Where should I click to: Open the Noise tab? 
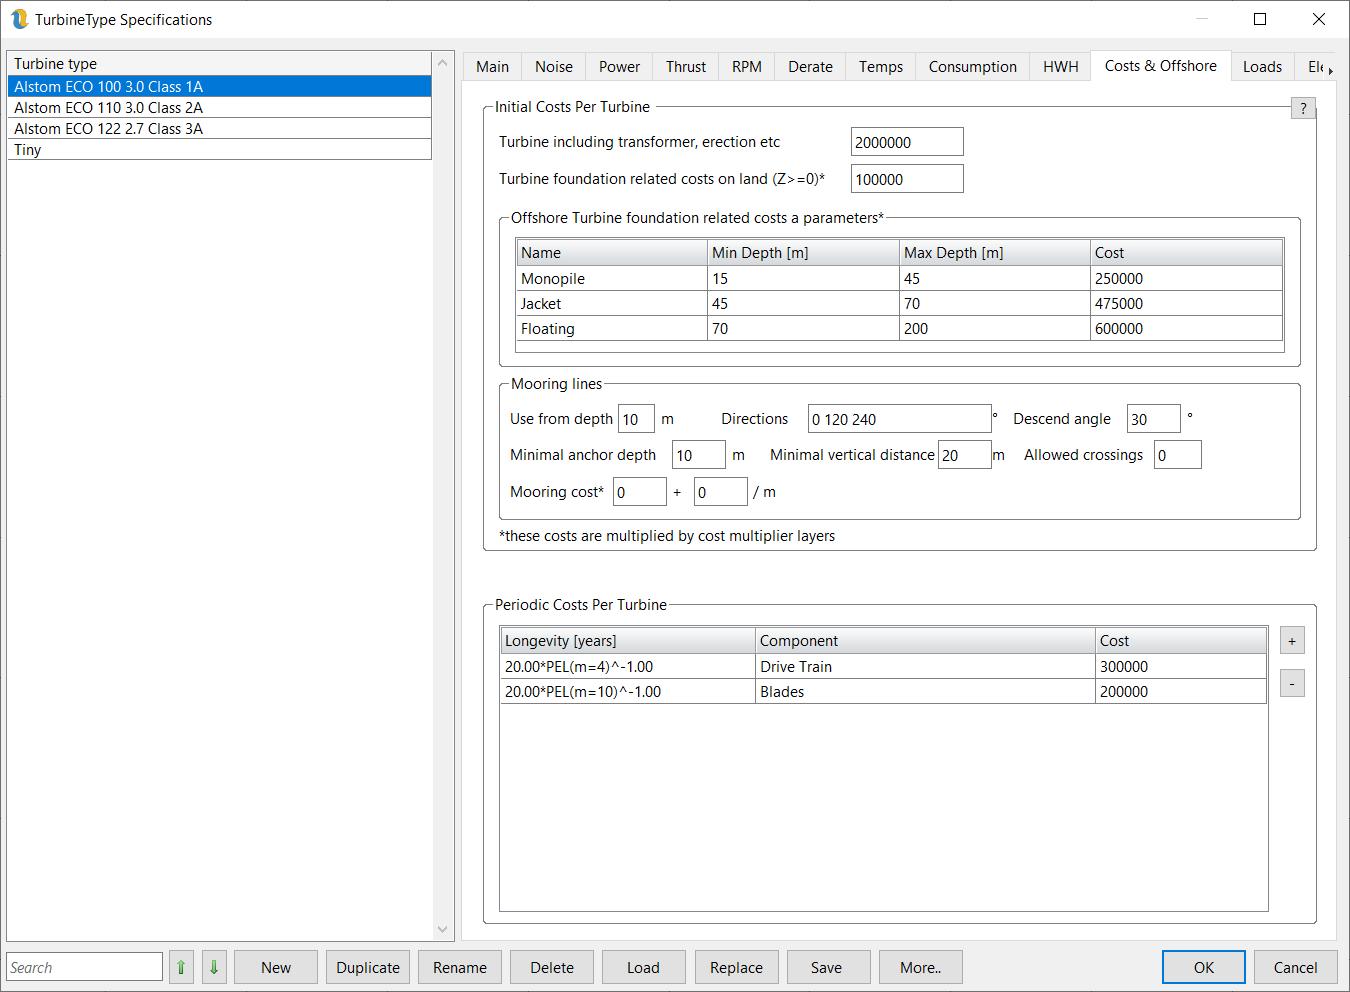(553, 67)
